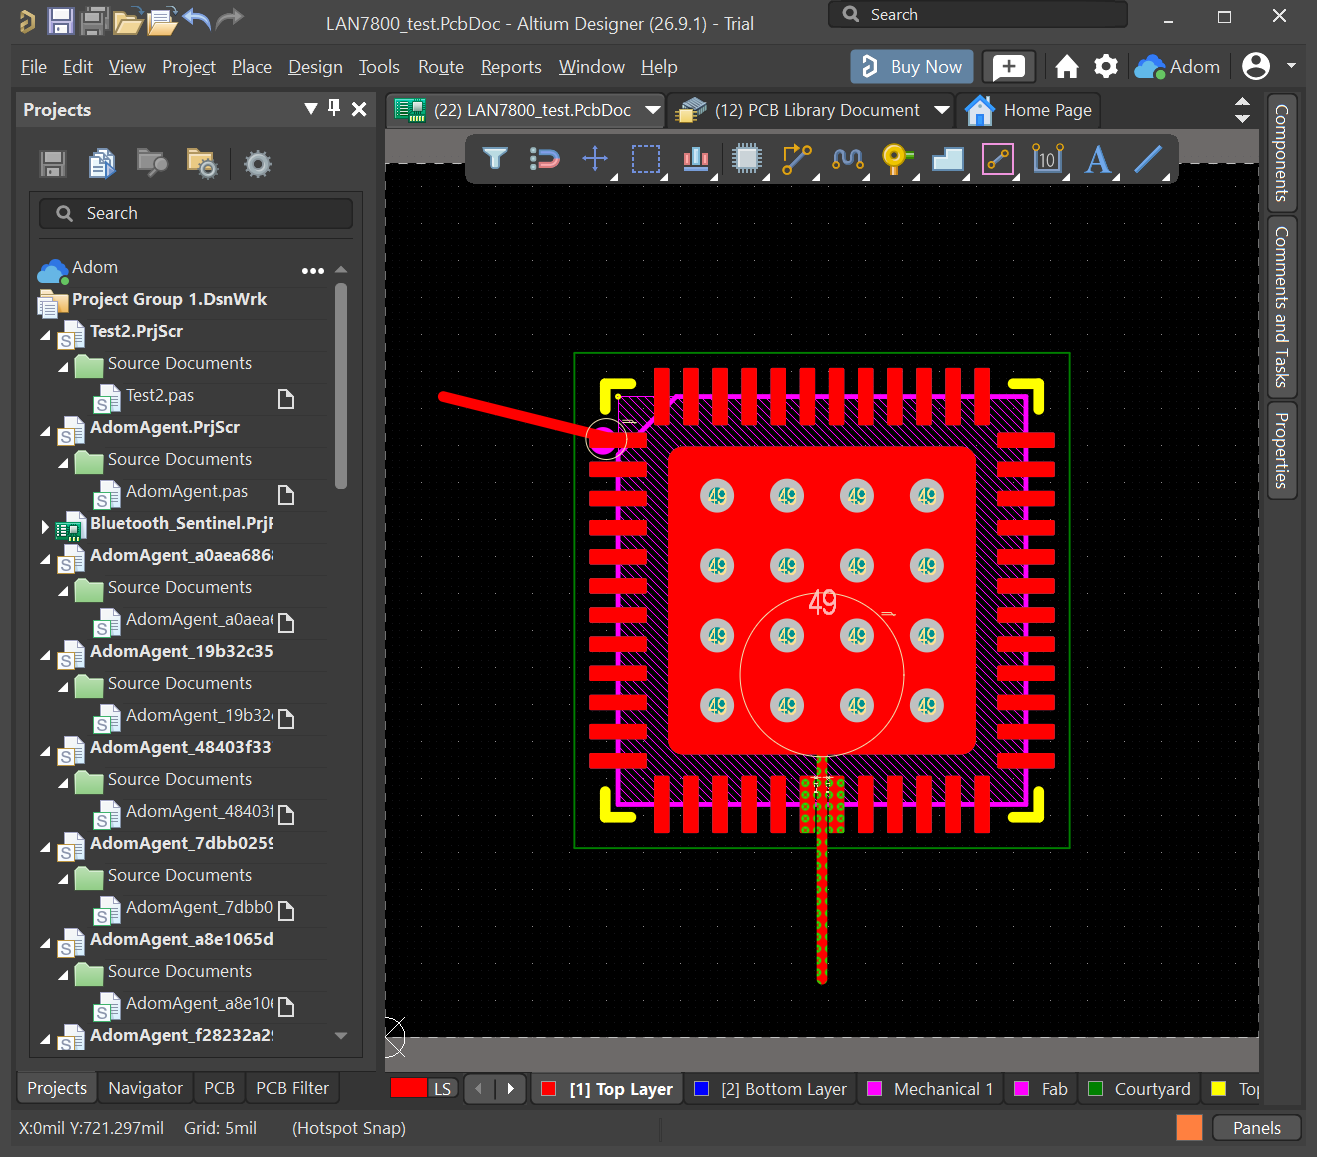Open the Align objects tool
This screenshot has height=1157, width=1317.
696,159
